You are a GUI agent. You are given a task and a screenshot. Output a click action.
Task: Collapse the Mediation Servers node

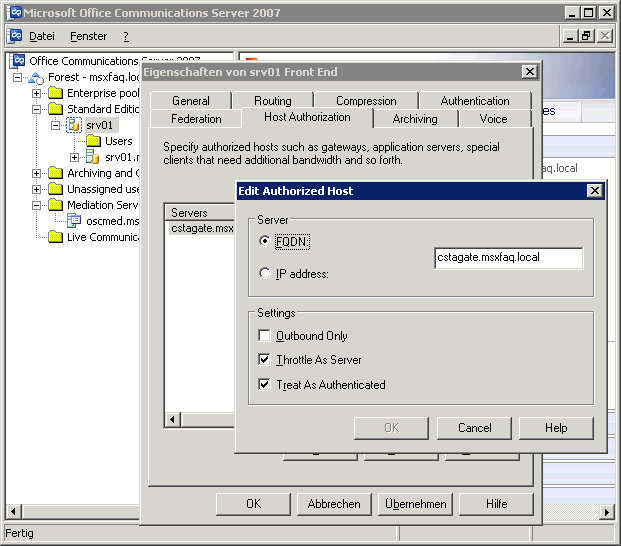[x=36, y=205]
